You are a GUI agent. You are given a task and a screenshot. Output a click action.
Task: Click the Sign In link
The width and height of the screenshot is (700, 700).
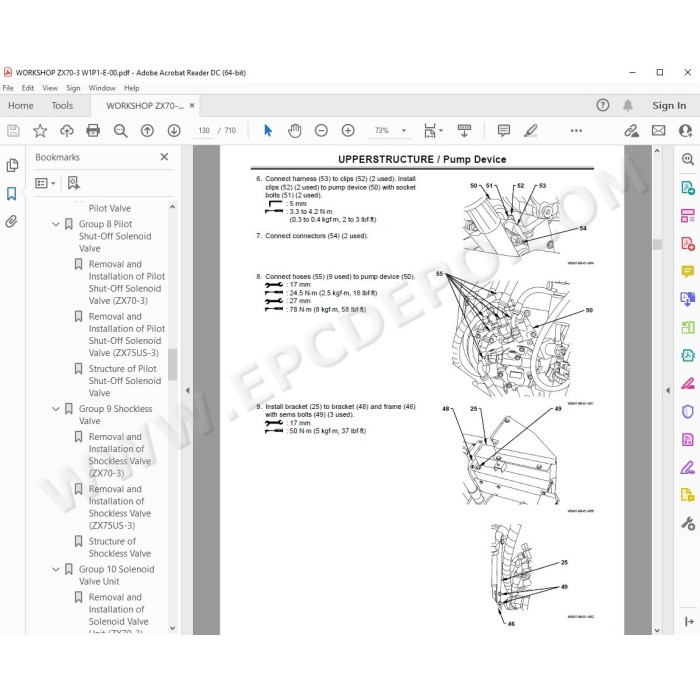coord(669,105)
